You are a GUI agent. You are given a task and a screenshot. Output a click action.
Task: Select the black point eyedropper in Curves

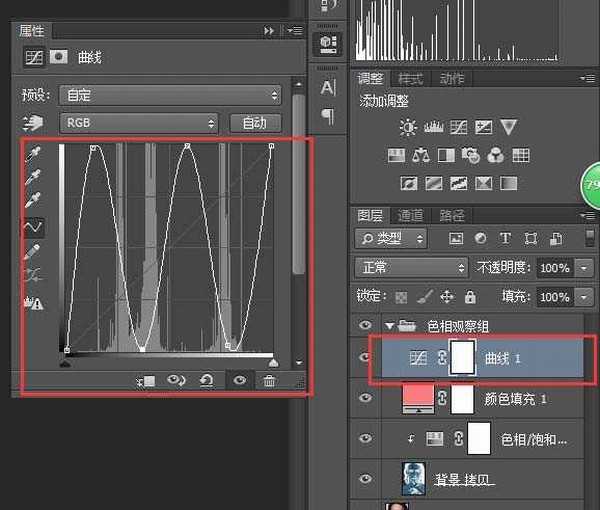tap(33, 154)
